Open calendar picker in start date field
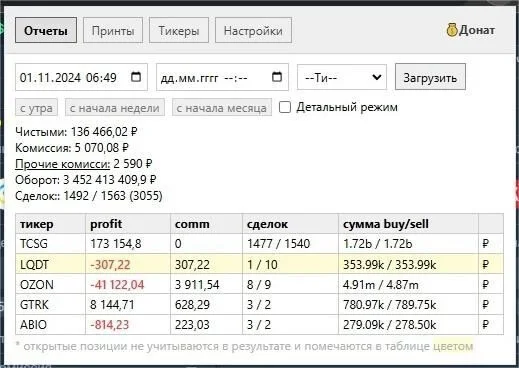The width and height of the screenshot is (519, 368). (136, 77)
